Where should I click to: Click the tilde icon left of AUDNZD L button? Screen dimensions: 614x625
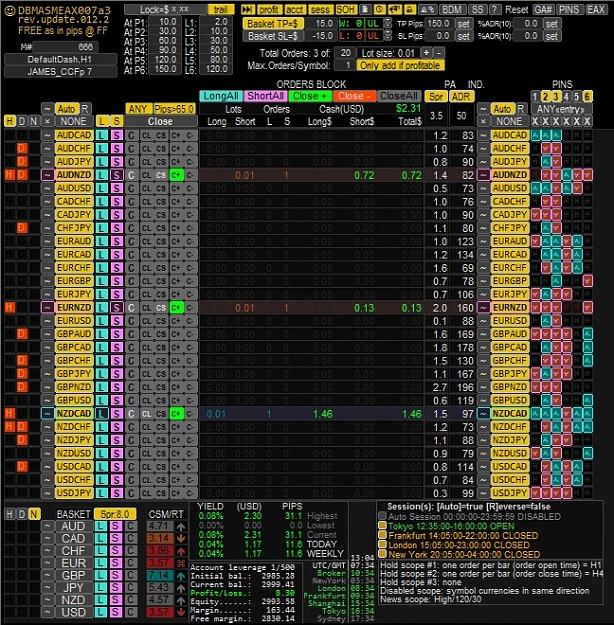point(47,175)
